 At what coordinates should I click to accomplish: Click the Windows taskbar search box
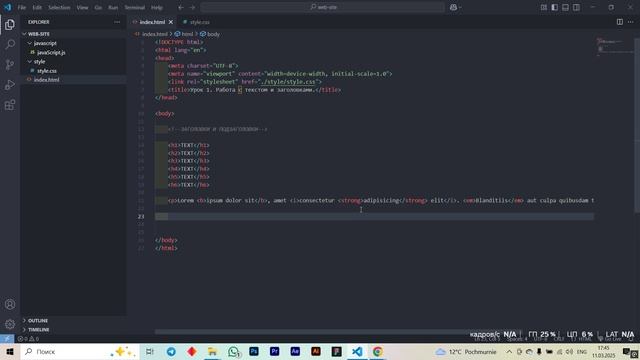[80, 351]
